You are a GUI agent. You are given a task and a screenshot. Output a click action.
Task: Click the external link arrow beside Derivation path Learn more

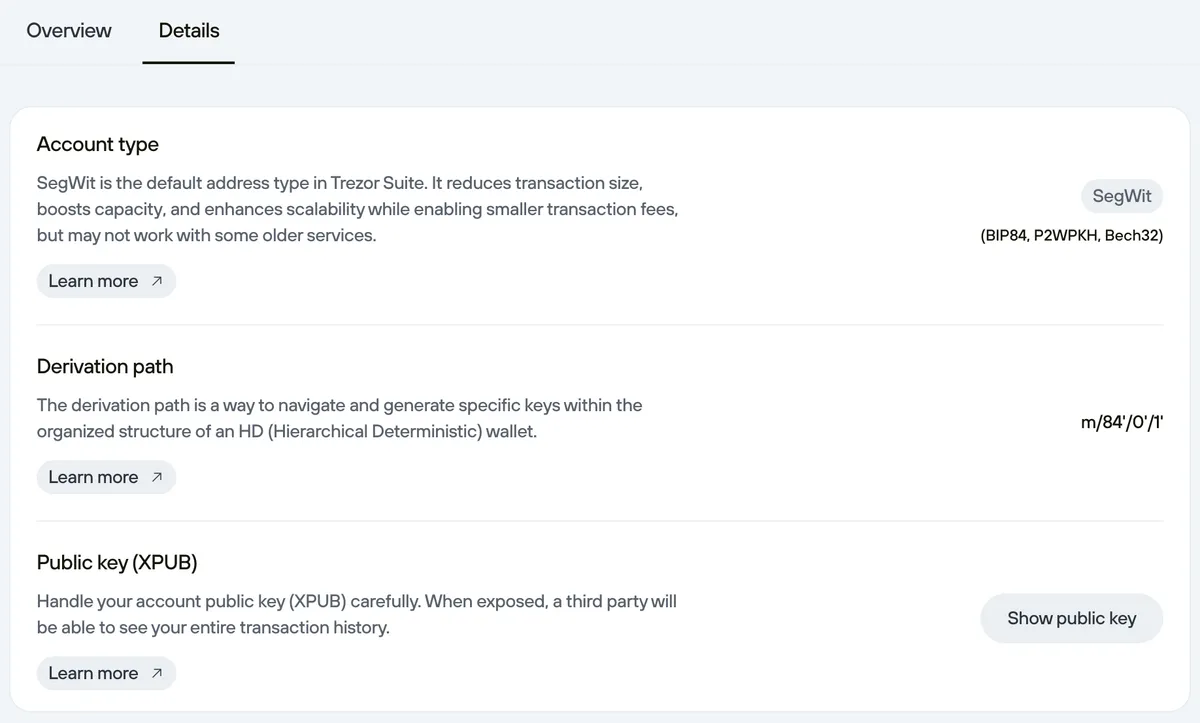click(x=158, y=477)
